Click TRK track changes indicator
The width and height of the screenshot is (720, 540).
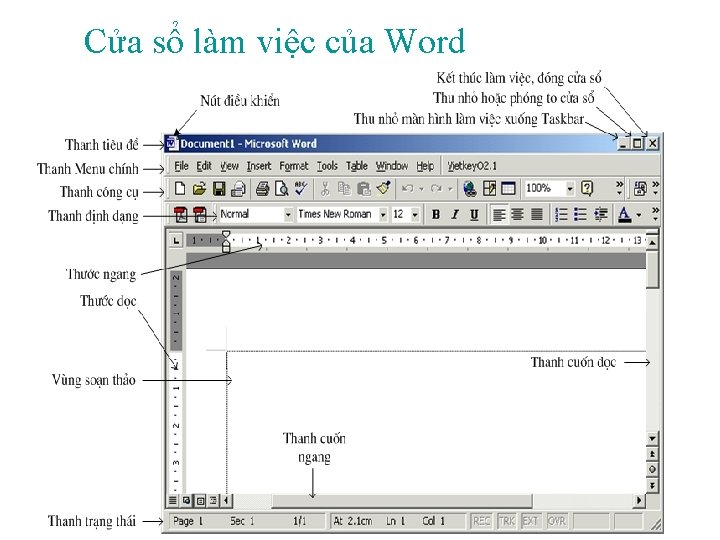(x=506, y=521)
